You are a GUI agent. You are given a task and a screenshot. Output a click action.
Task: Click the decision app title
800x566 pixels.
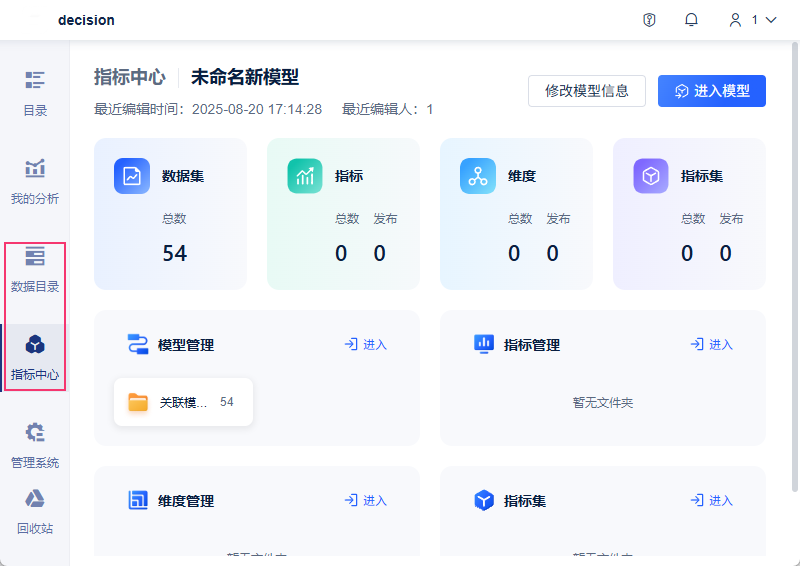click(86, 20)
